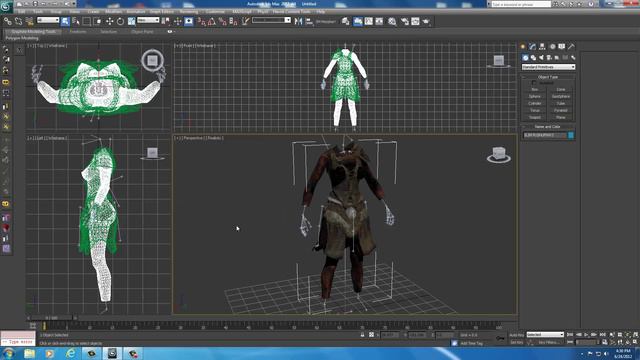Toggle 3D Snaps
The height and width of the screenshot is (360, 640).
(201, 21)
